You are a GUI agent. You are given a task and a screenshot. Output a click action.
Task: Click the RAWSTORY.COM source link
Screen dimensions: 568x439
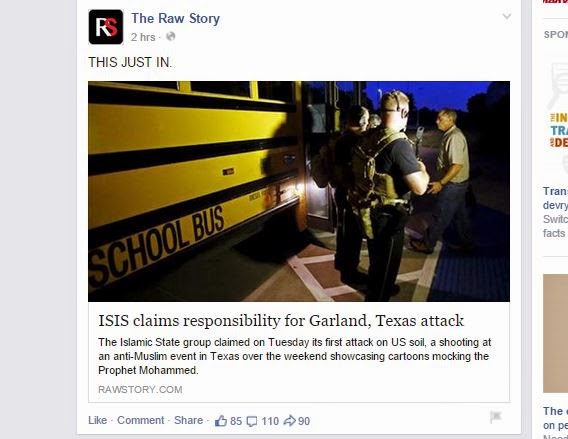click(x=140, y=389)
